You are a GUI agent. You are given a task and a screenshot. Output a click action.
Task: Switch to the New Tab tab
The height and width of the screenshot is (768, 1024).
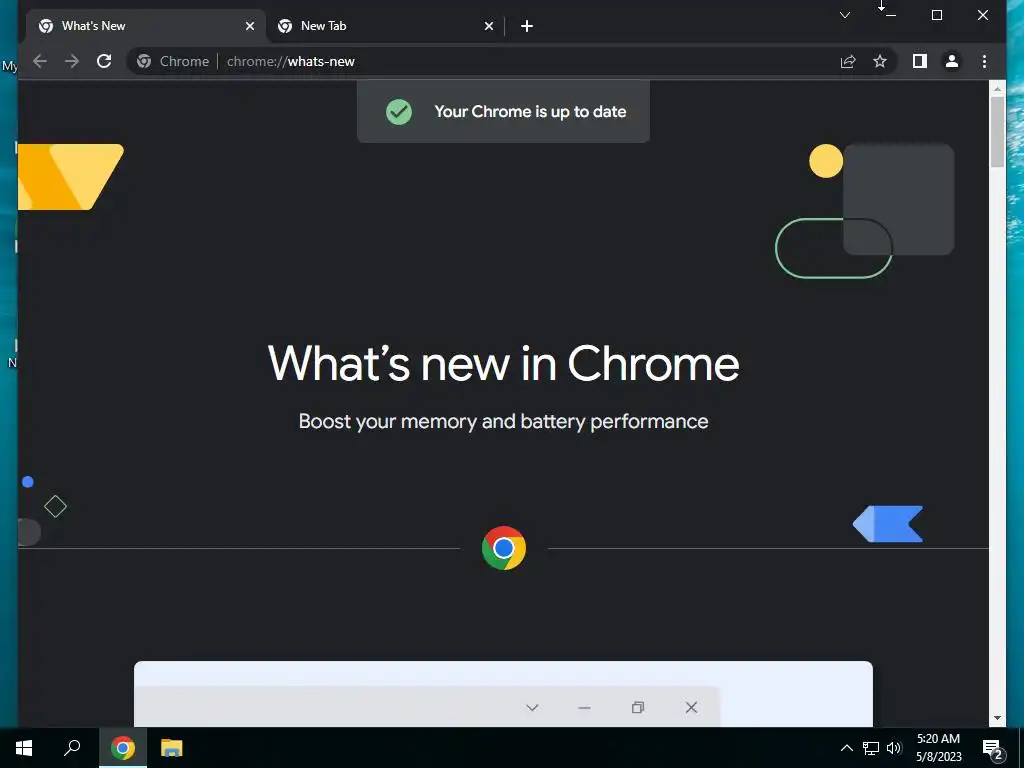385,26
